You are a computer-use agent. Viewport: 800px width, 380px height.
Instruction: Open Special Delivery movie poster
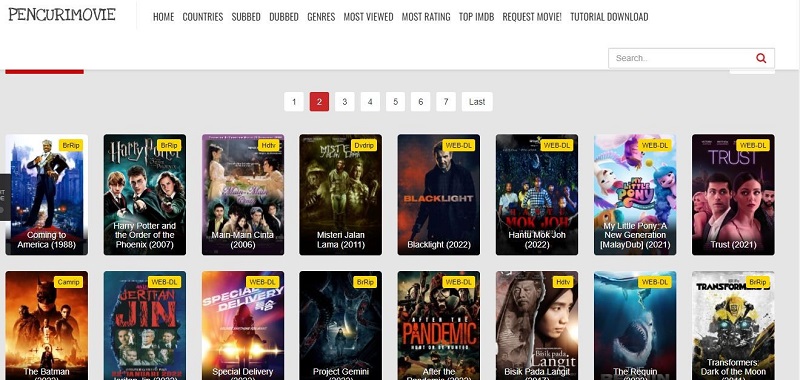point(243,325)
